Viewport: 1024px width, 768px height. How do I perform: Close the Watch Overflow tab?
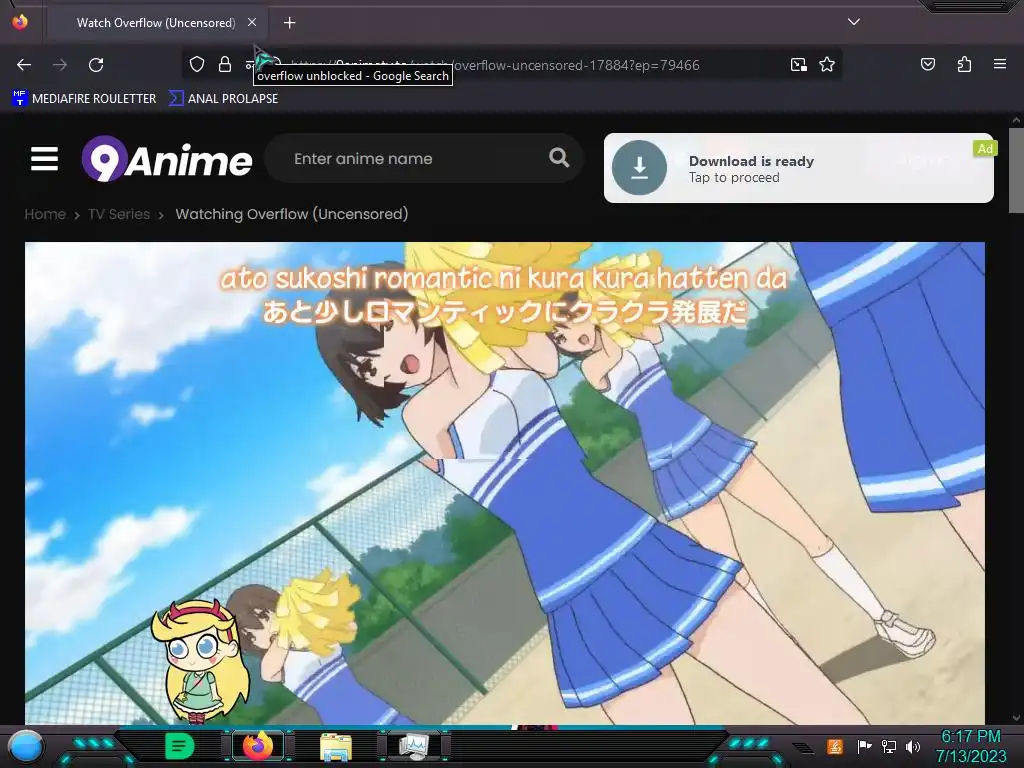tap(252, 22)
